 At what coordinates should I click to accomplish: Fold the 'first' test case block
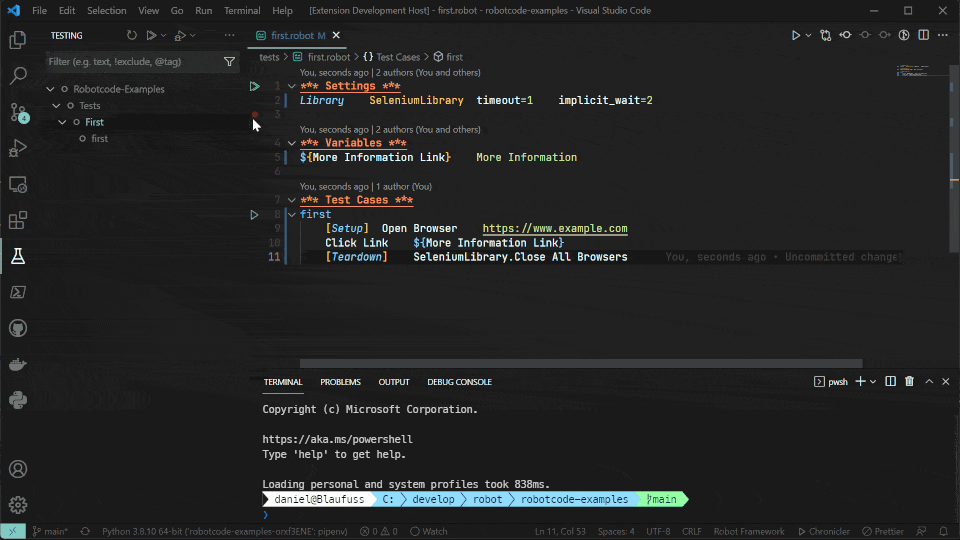291,214
